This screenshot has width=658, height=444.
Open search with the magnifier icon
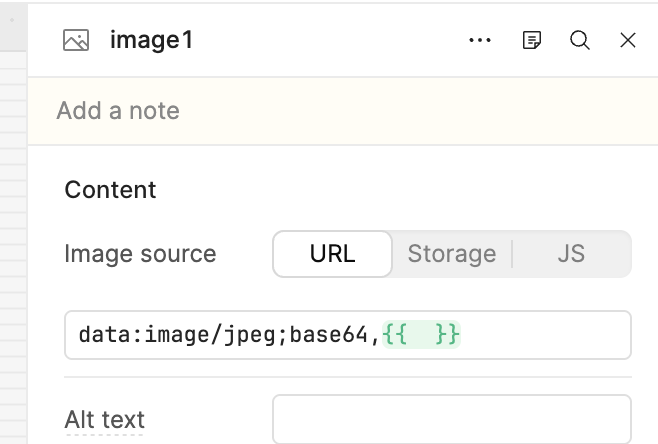coord(580,40)
